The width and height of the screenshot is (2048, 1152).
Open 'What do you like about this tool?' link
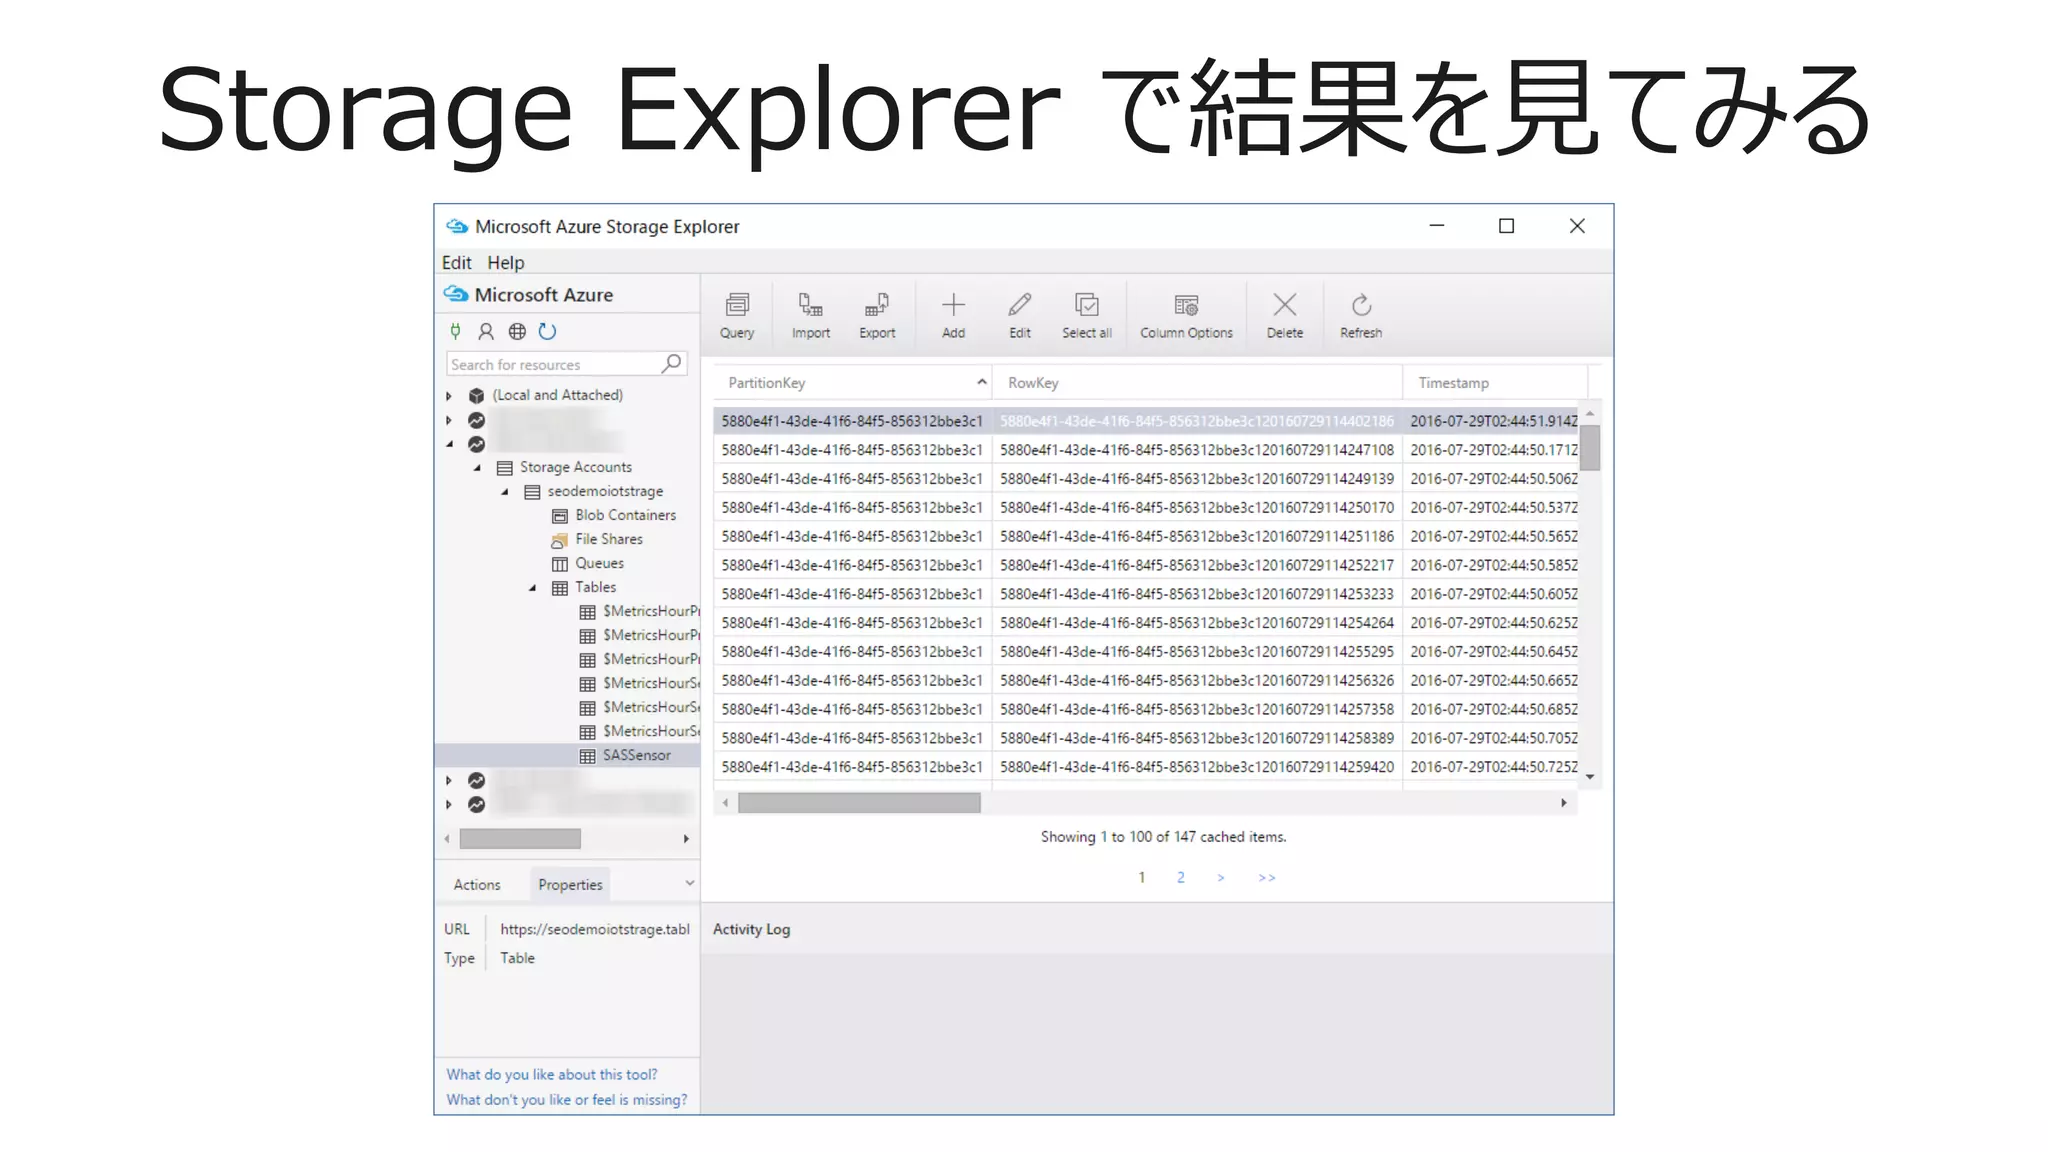pos(552,1074)
